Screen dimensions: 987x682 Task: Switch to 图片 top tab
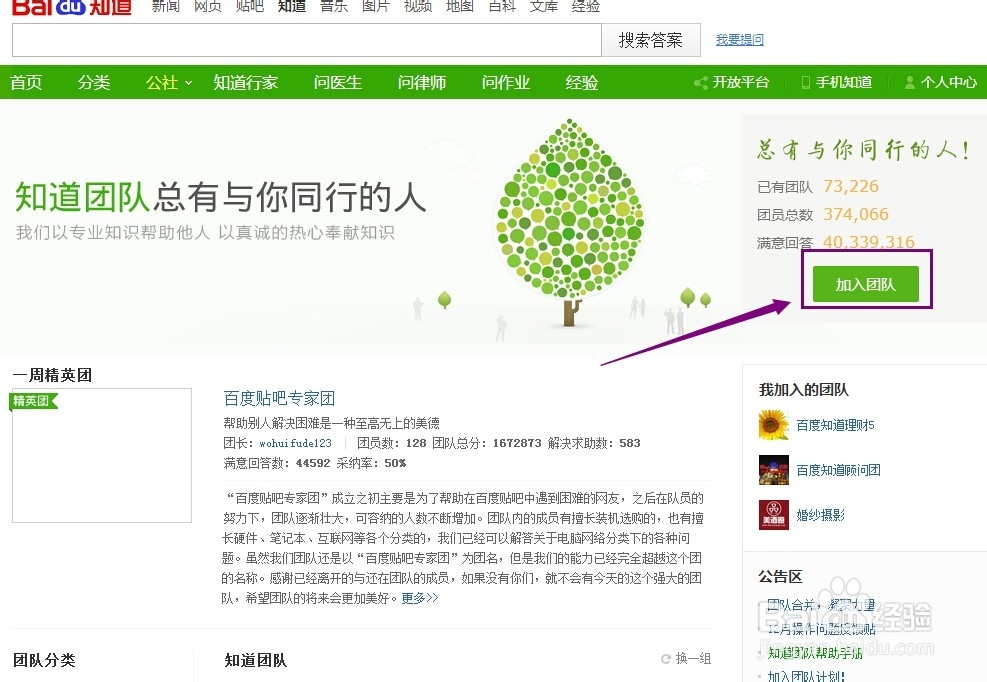point(376,6)
